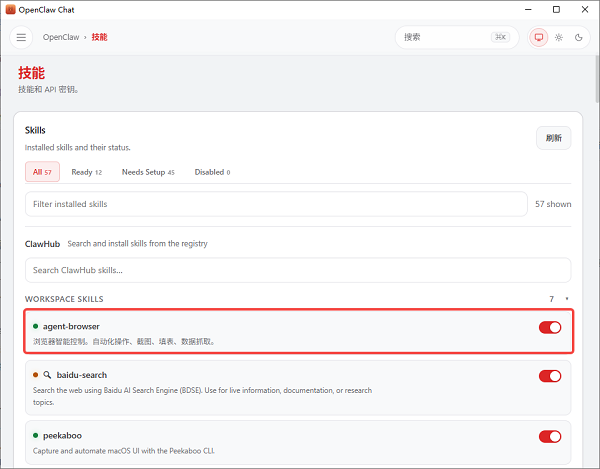This screenshot has width=600, height=469.
Task: Go to OpenClaw breadcrumb link
Action: (61, 37)
